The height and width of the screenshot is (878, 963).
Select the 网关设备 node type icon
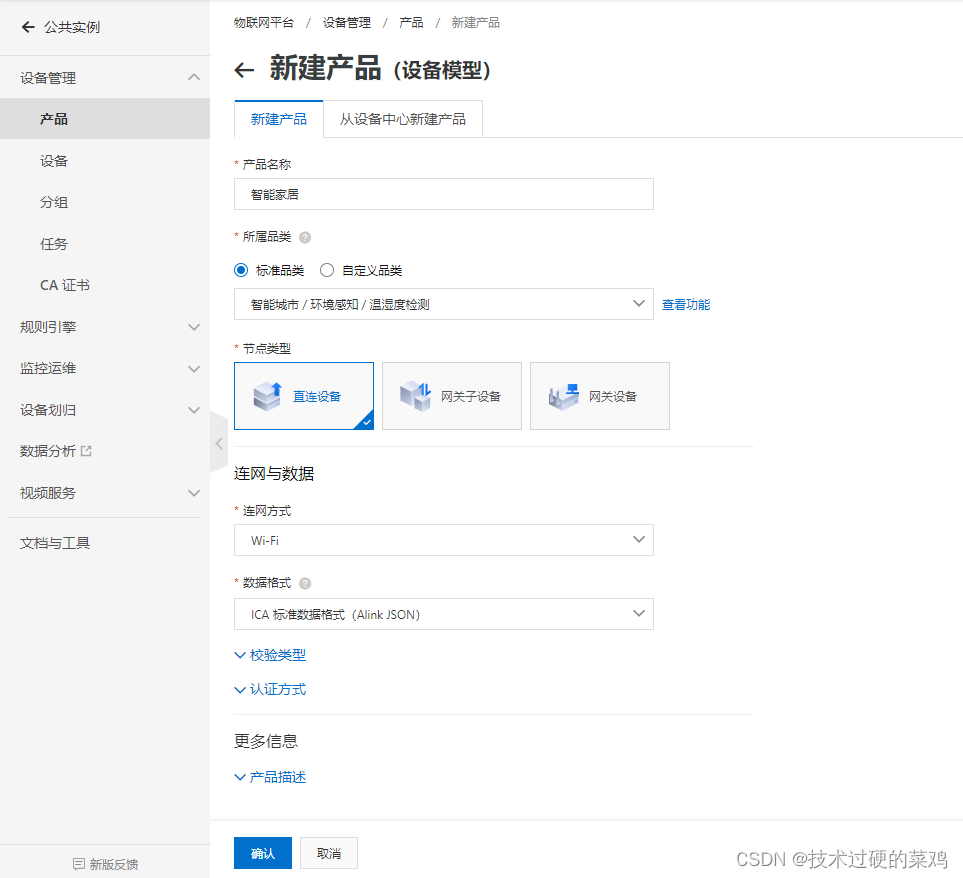pos(599,395)
